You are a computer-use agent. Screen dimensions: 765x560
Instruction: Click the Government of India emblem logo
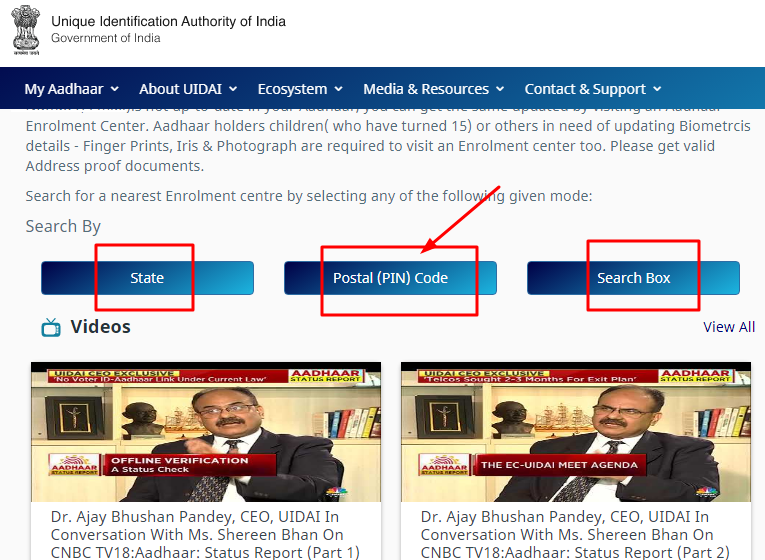coord(26,30)
